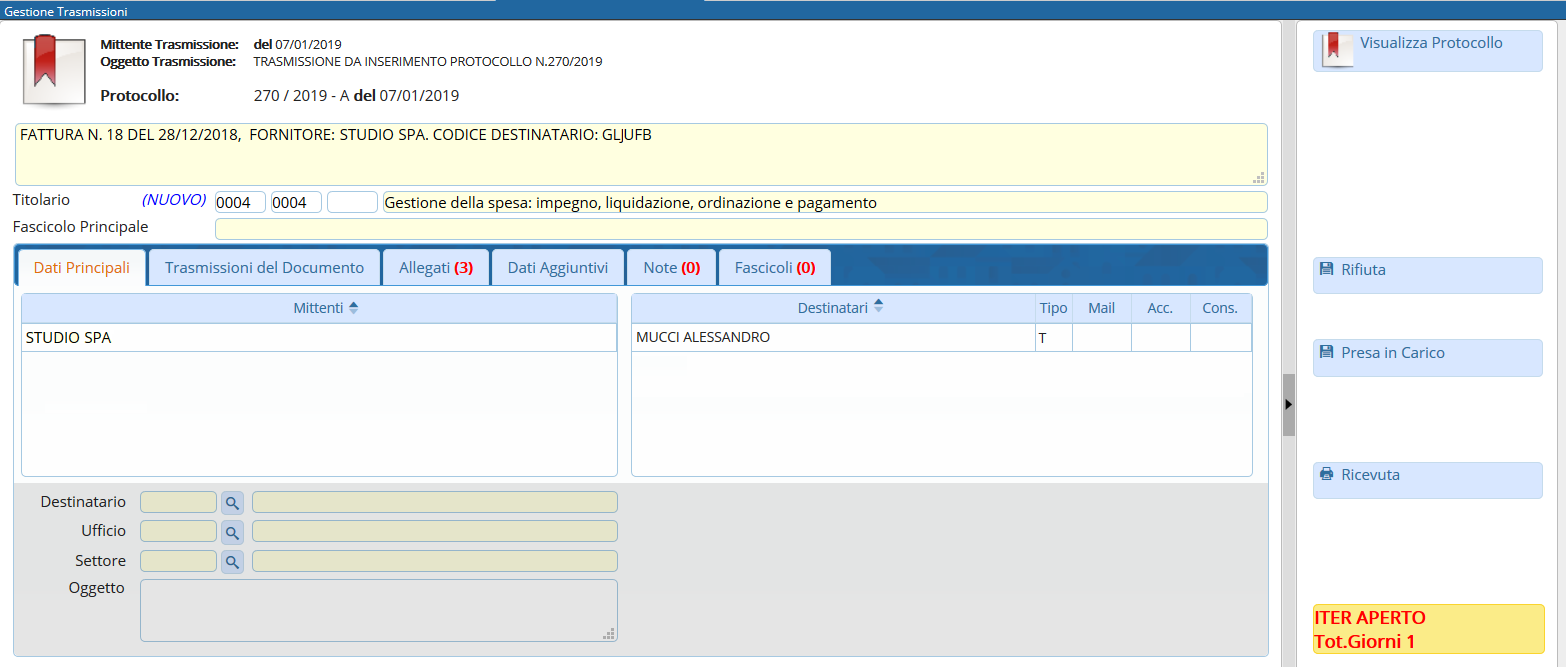Viewport: 1566px width, 667px height.
Task: Go to the Fascicoli (0) tab
Action: click(774, 268)
